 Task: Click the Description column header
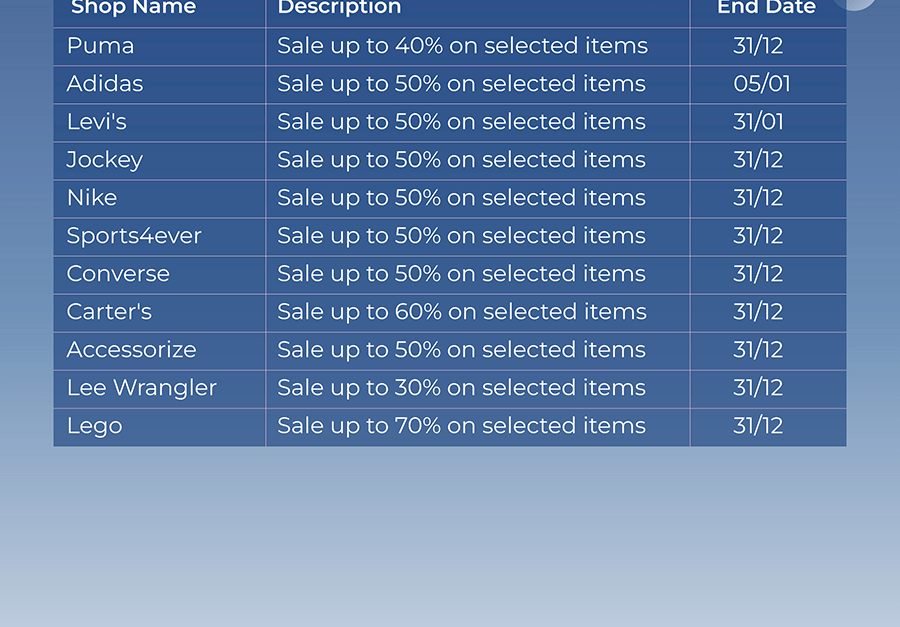pyautogui.click(x=339, y=8)
